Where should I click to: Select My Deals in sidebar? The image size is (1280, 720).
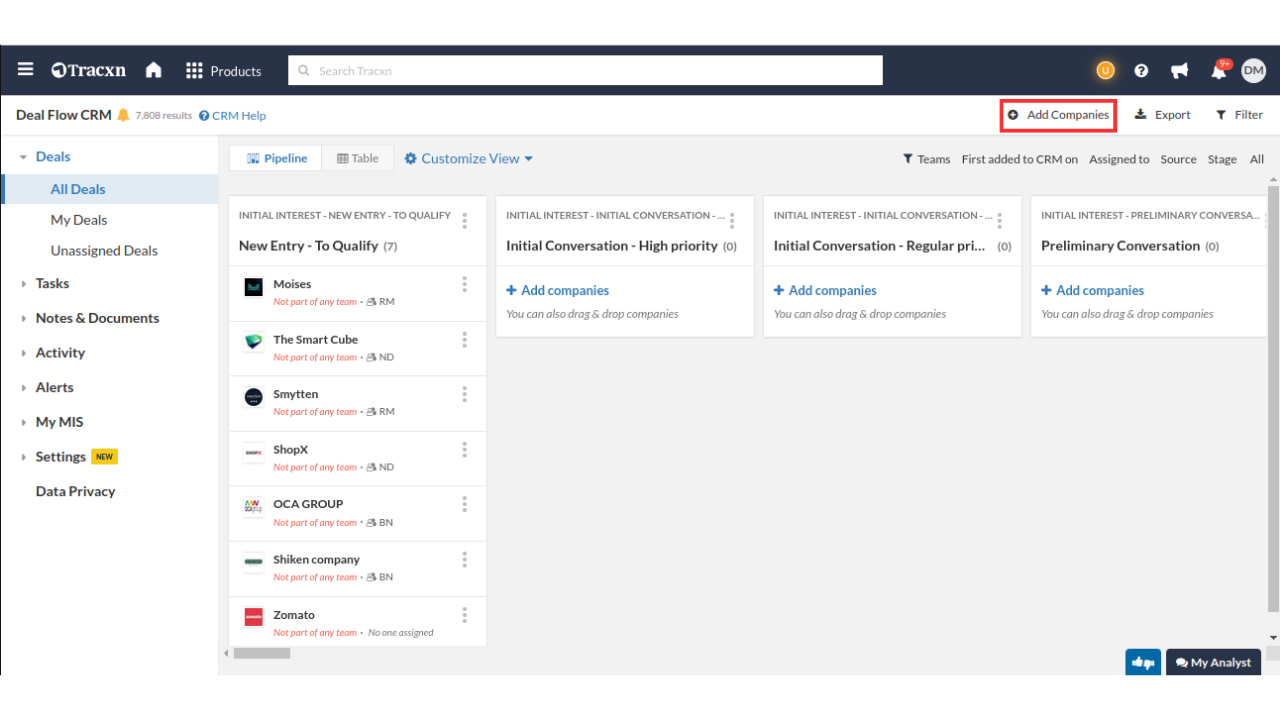coord(79,220)
